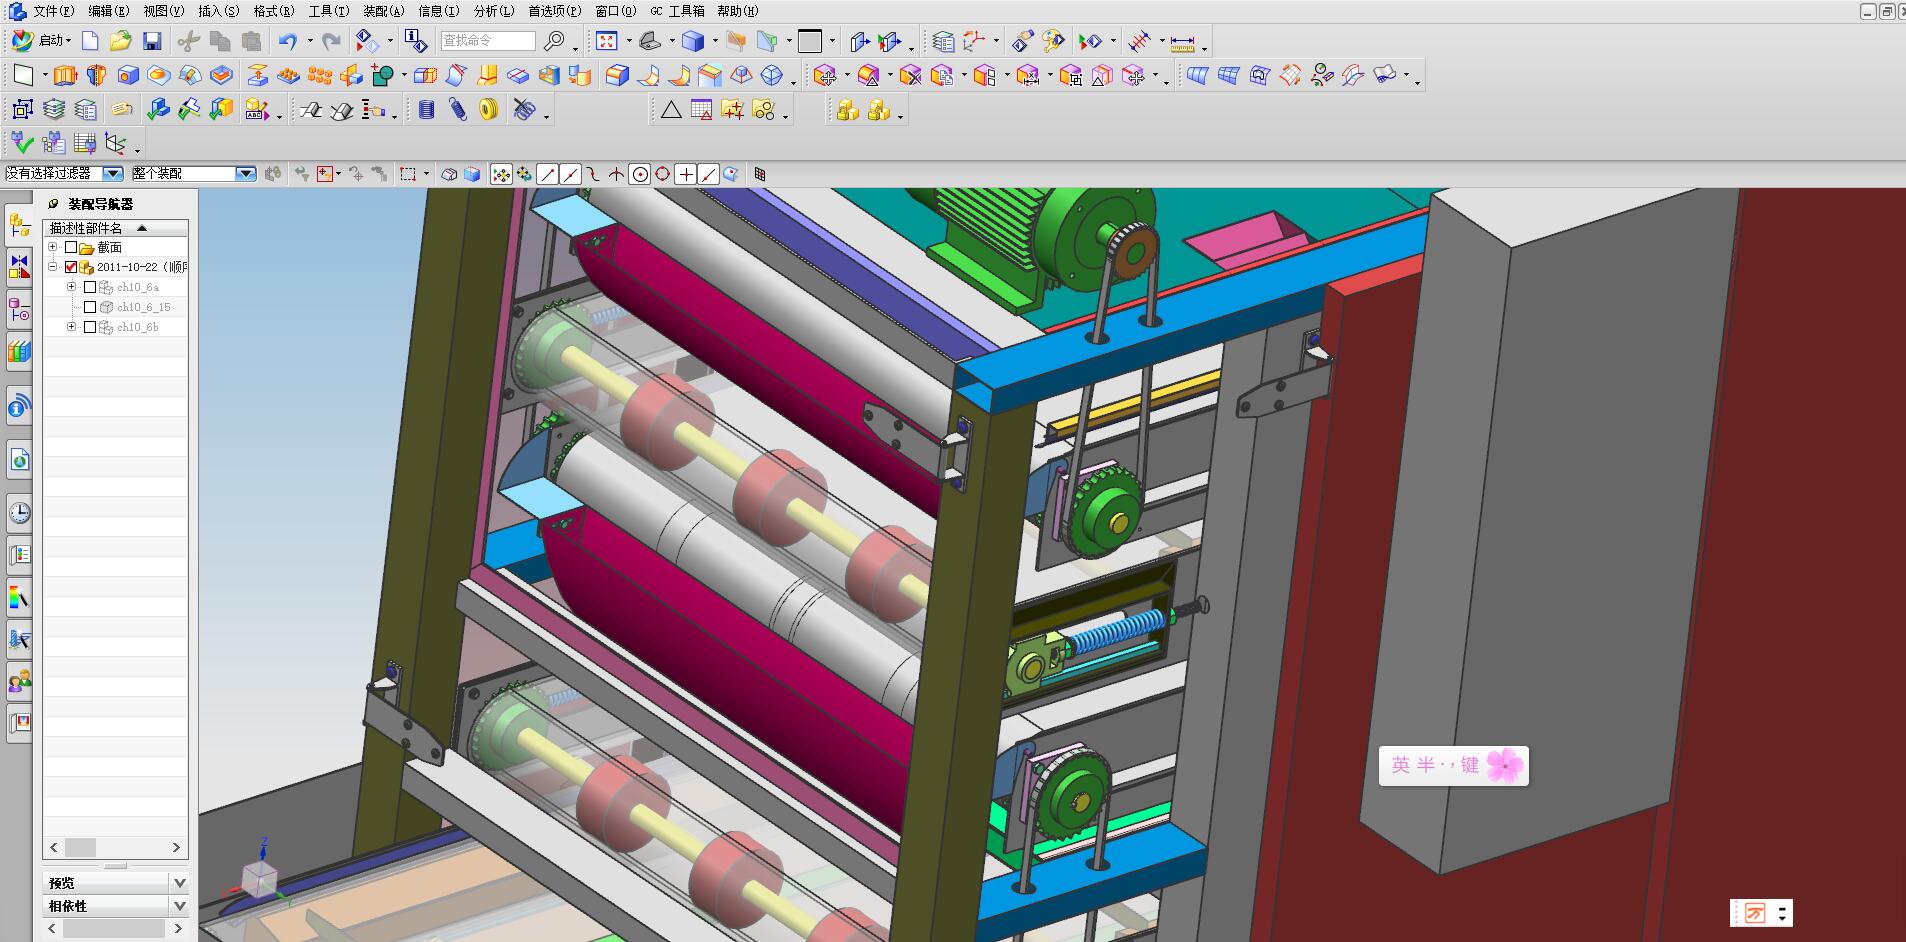Open the 分析(L) menu
This screenshot has height=942, width=1906.
tap(494, 11)
